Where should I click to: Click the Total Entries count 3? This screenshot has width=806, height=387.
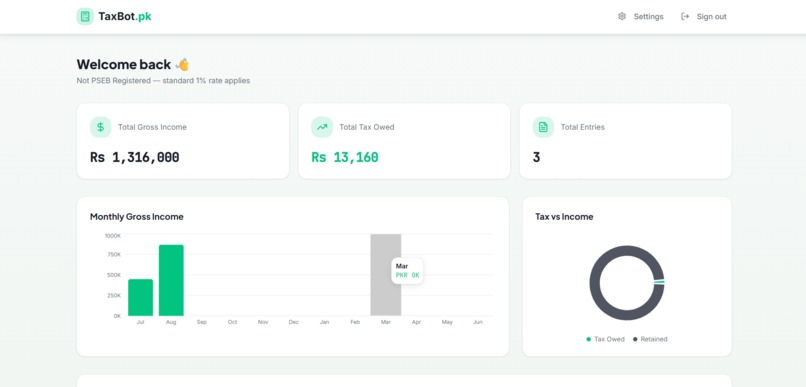pyautogui.click(x=536, y=157)
